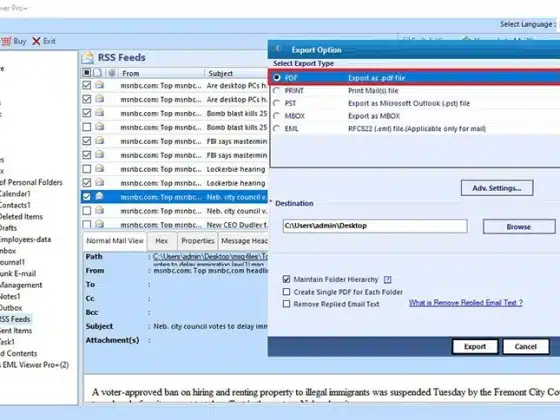Select Task1 folder in tree
This screenshot has height=420, width=560.
coord(8,342)
